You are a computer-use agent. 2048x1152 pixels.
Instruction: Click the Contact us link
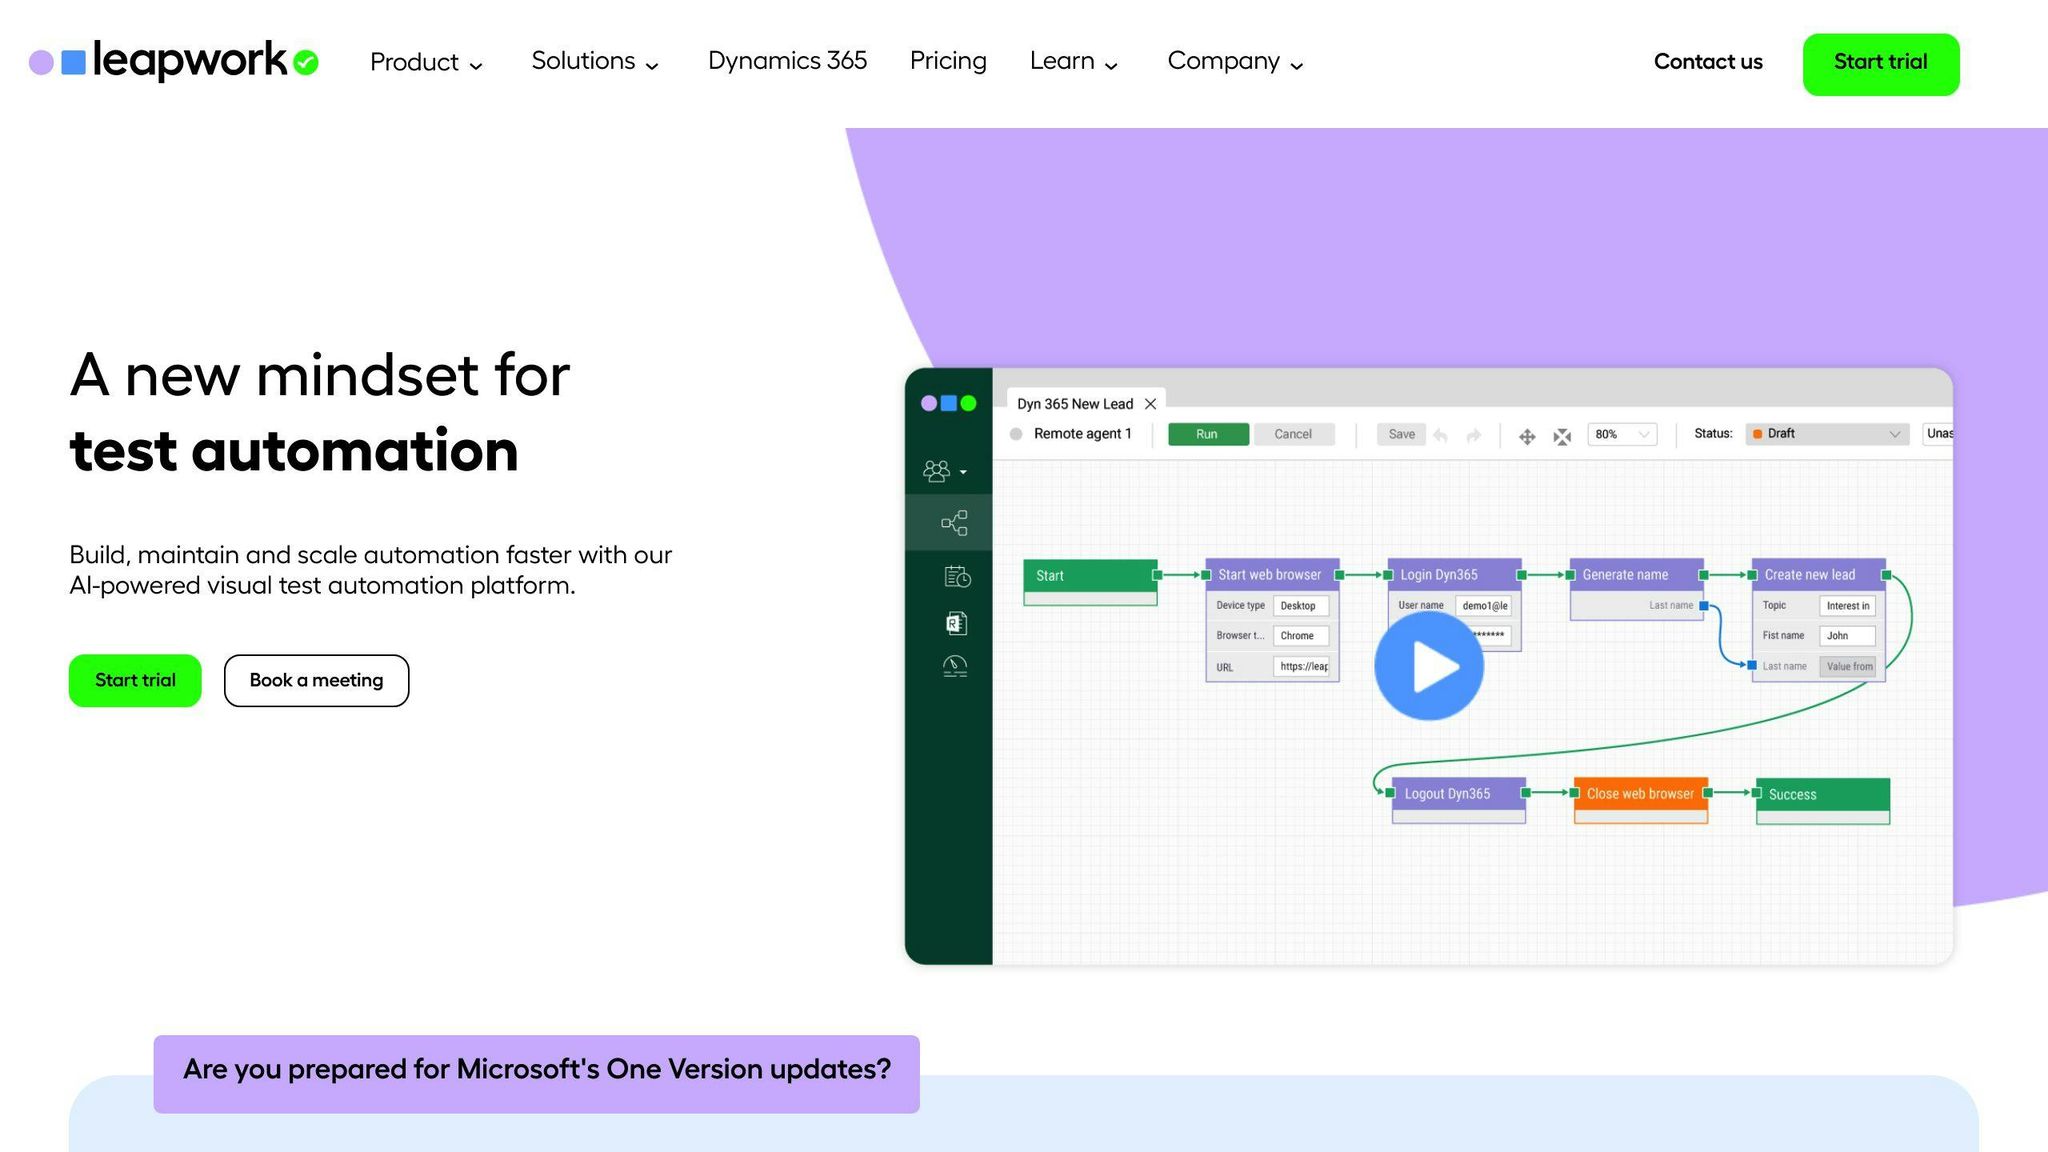[x=1708, y=62]
